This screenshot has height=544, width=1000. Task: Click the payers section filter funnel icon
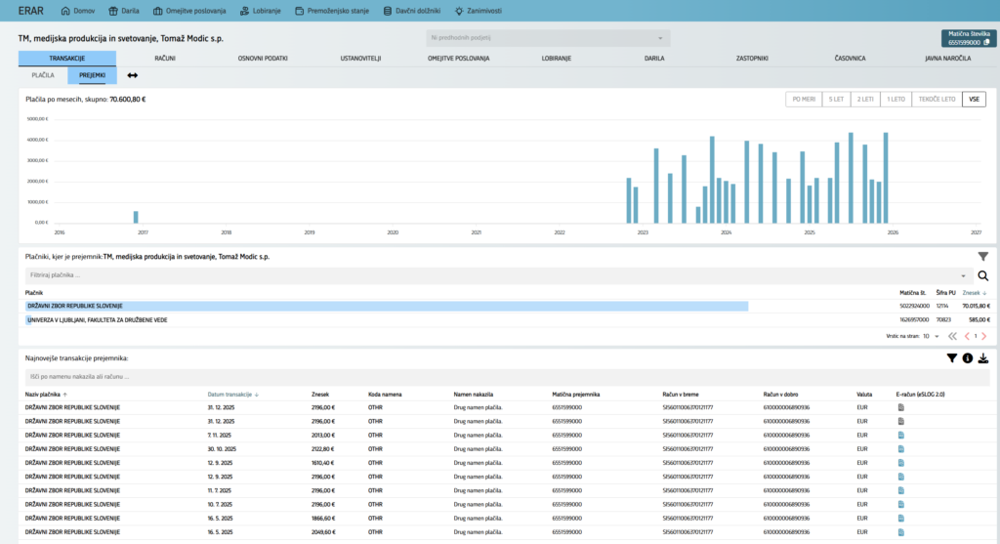[x=983, y=257]
